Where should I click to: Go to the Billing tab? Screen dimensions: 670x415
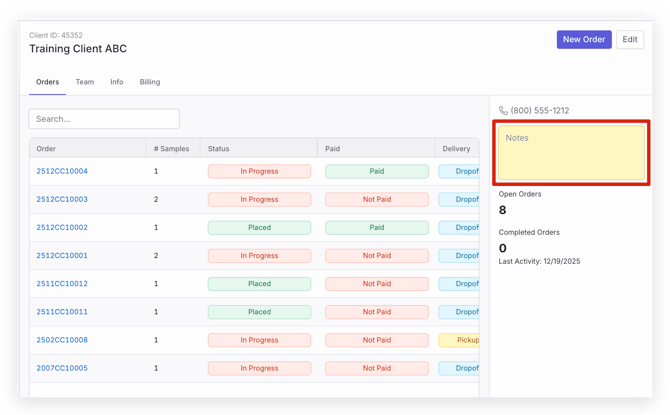[x=150, y=82]
